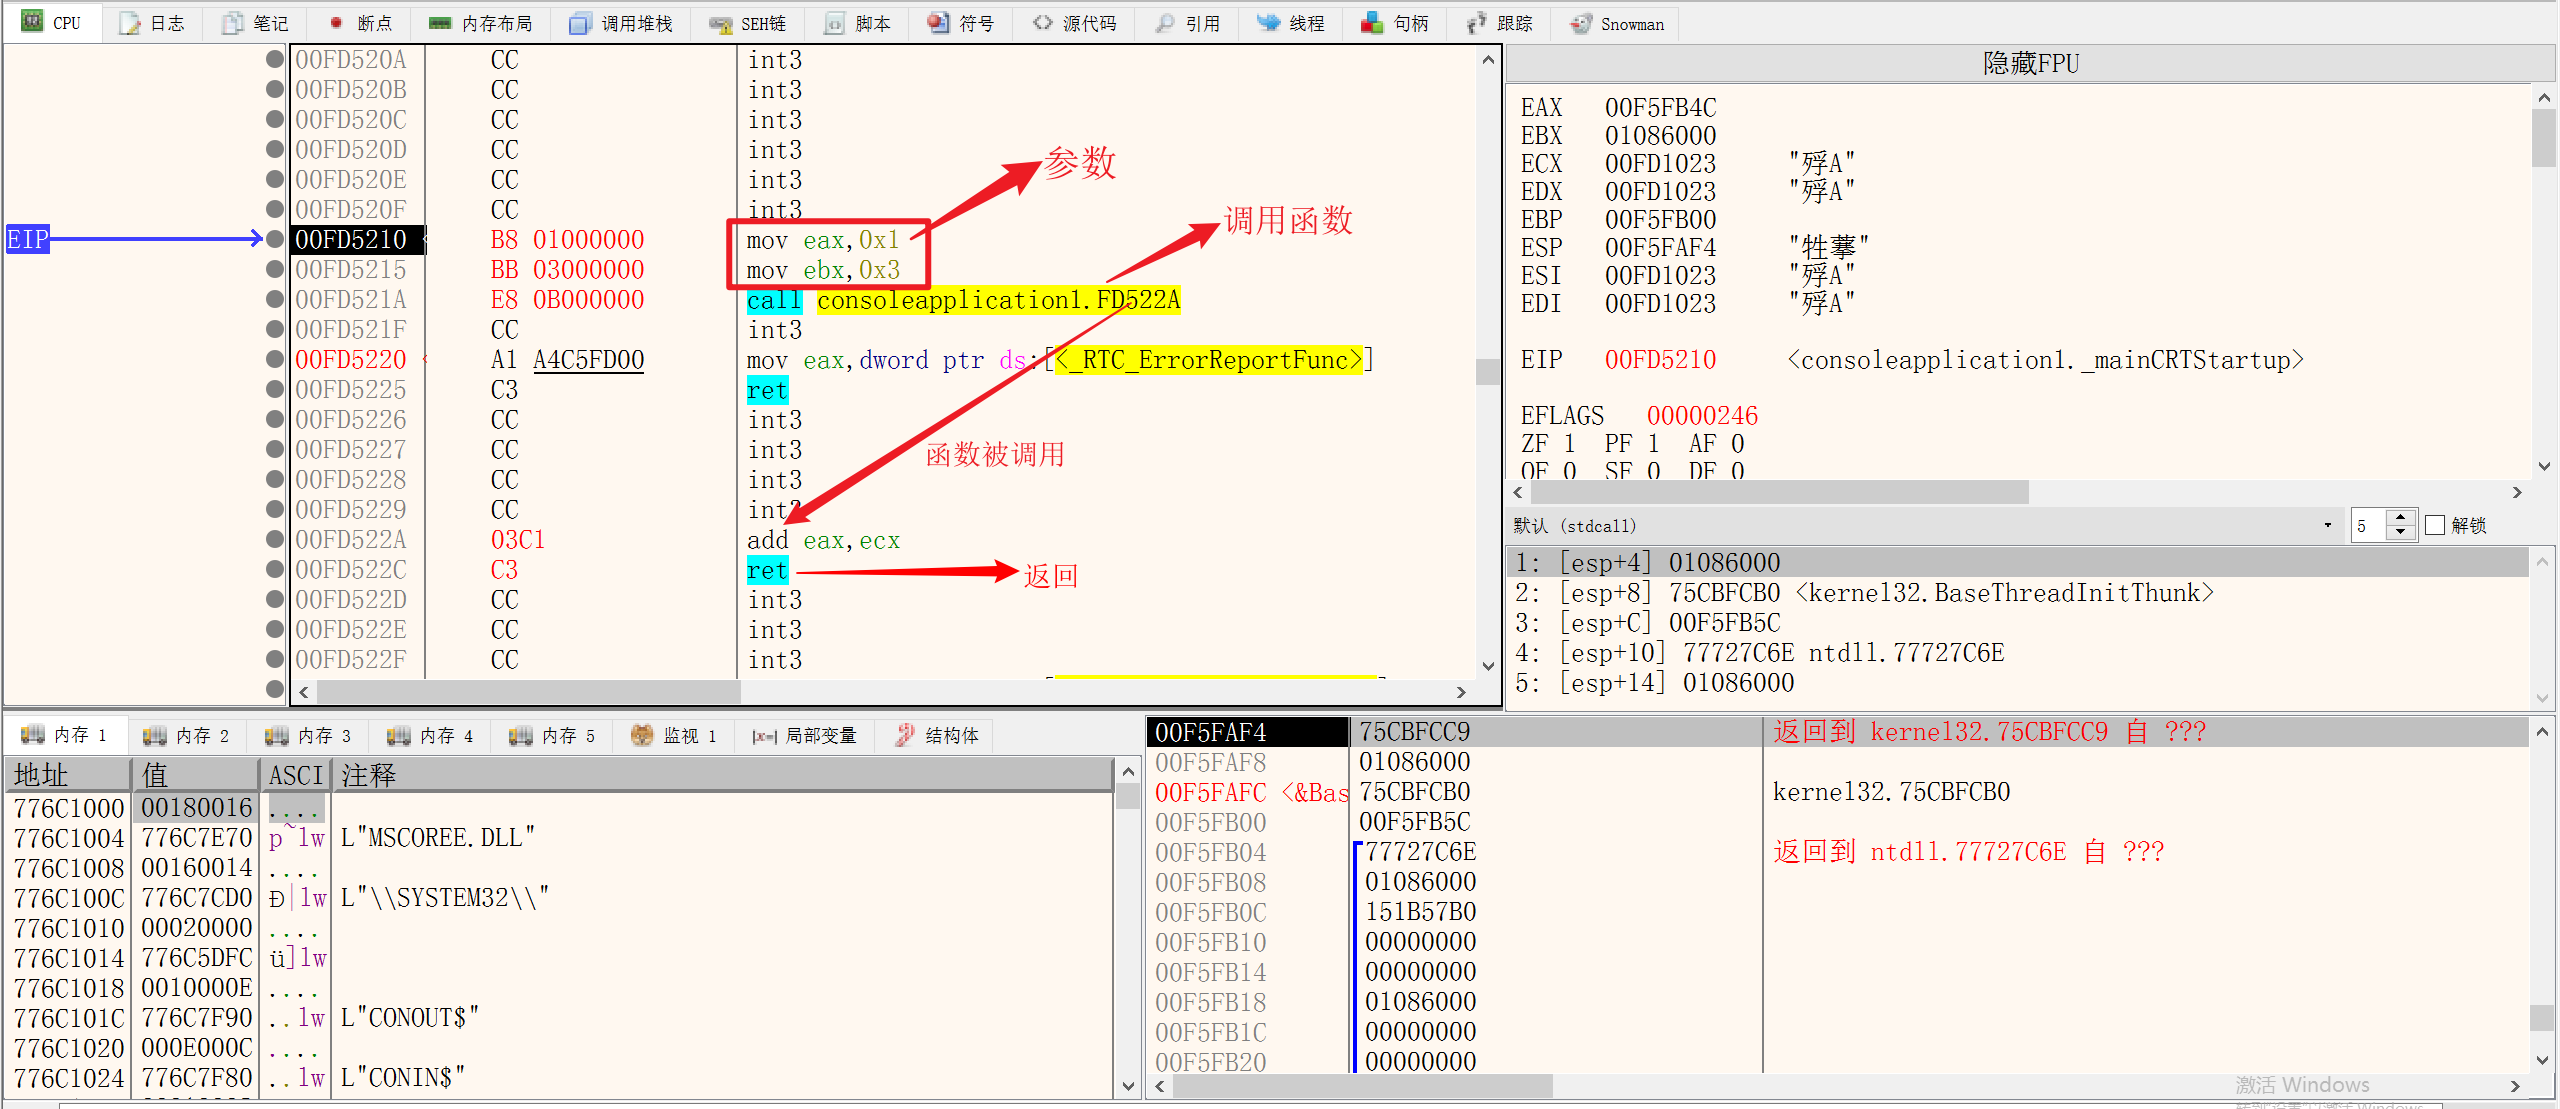Viewport: 2560px width, 1109px height.
Task: Open the 断点 breakpoints view
Action: pyautogui.click(x=362, y=23)
